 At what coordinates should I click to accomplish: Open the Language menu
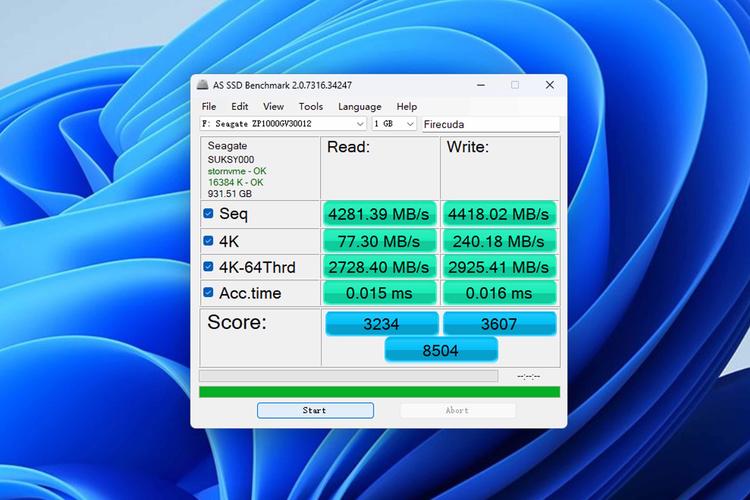[359, 107]
